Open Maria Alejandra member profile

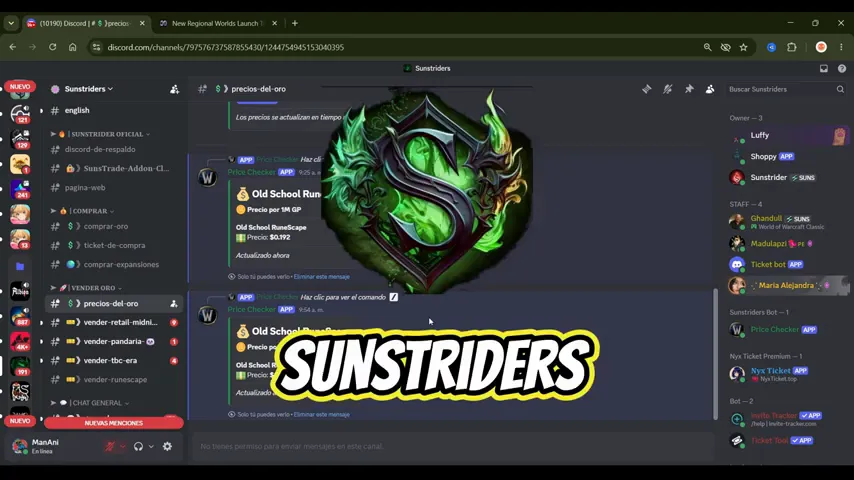pyautogui.click(x=788, y=285)
